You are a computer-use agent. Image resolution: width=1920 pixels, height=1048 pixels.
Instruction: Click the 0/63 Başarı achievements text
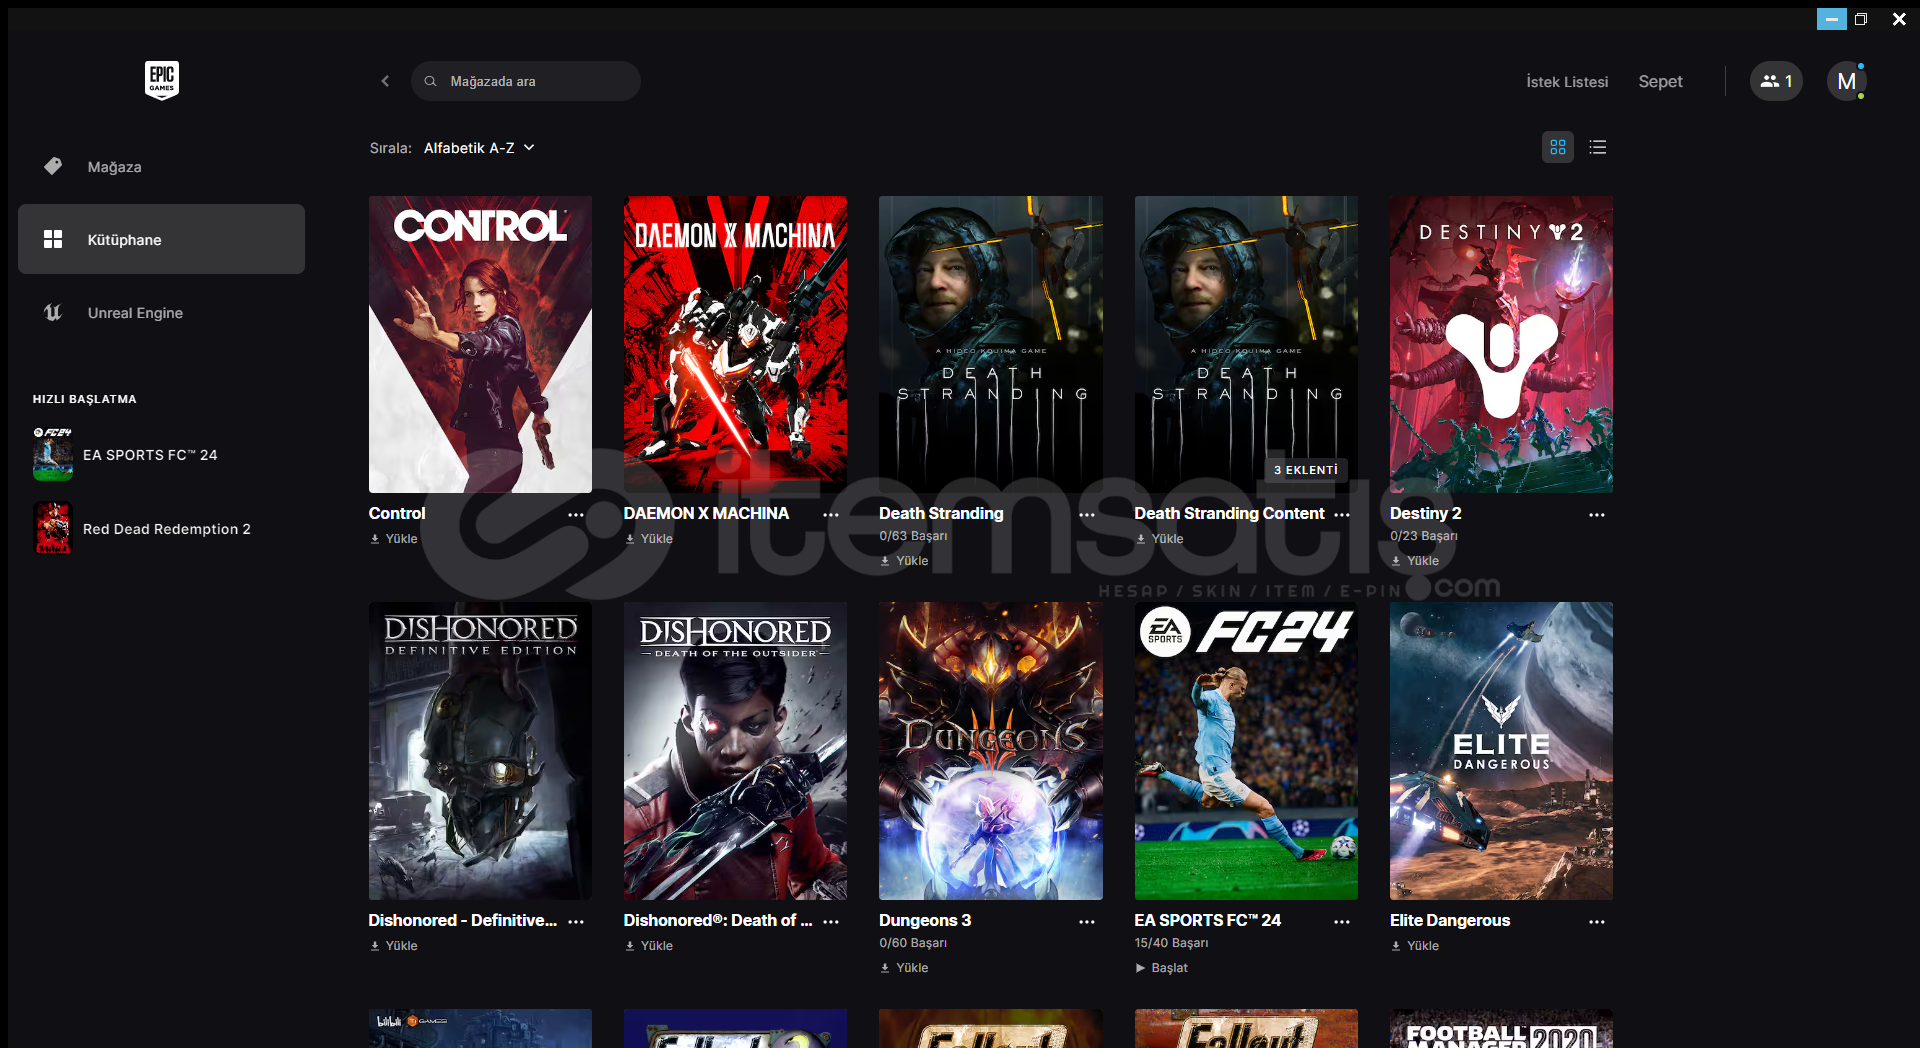913,536
